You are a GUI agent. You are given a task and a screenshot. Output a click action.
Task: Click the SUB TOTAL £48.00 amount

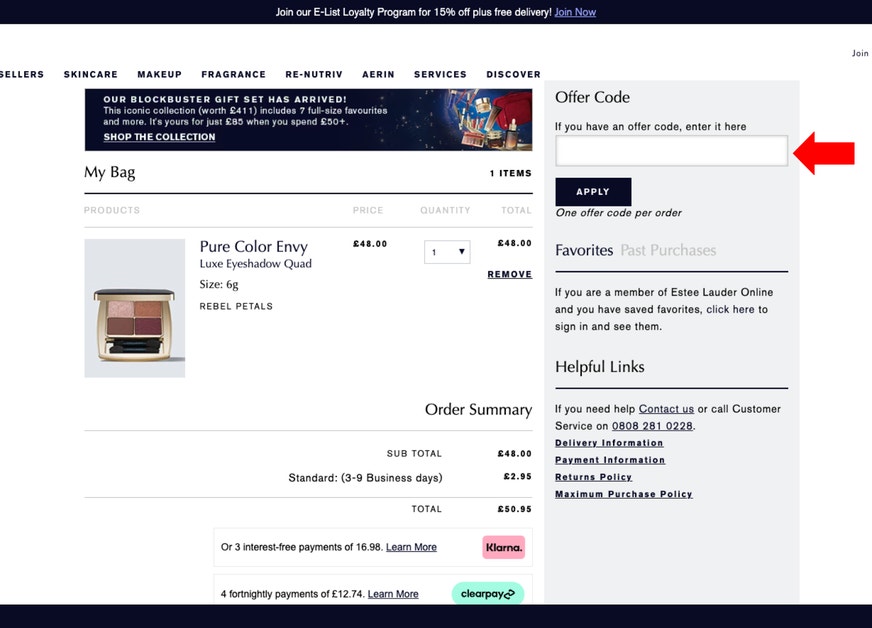(x=514, y=454)
